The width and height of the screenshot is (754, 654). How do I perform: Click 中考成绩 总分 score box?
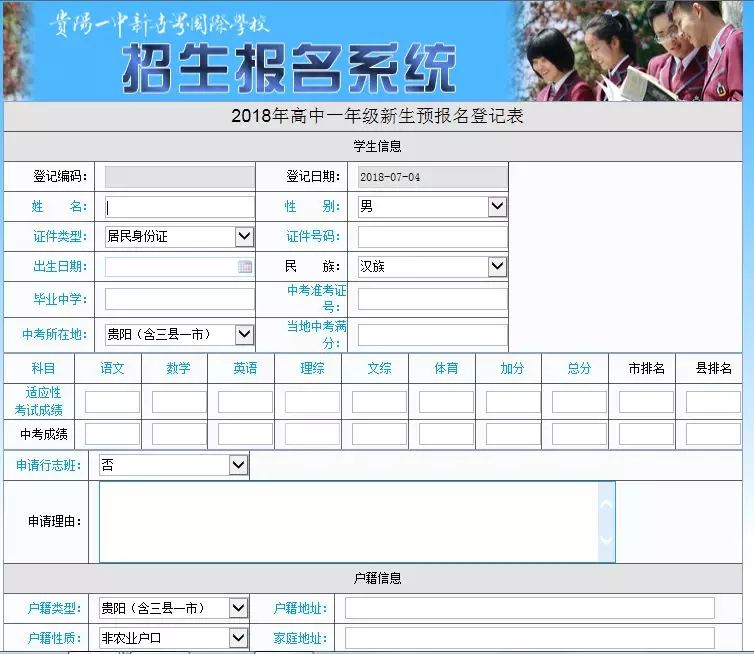click(x=579, y=434)
